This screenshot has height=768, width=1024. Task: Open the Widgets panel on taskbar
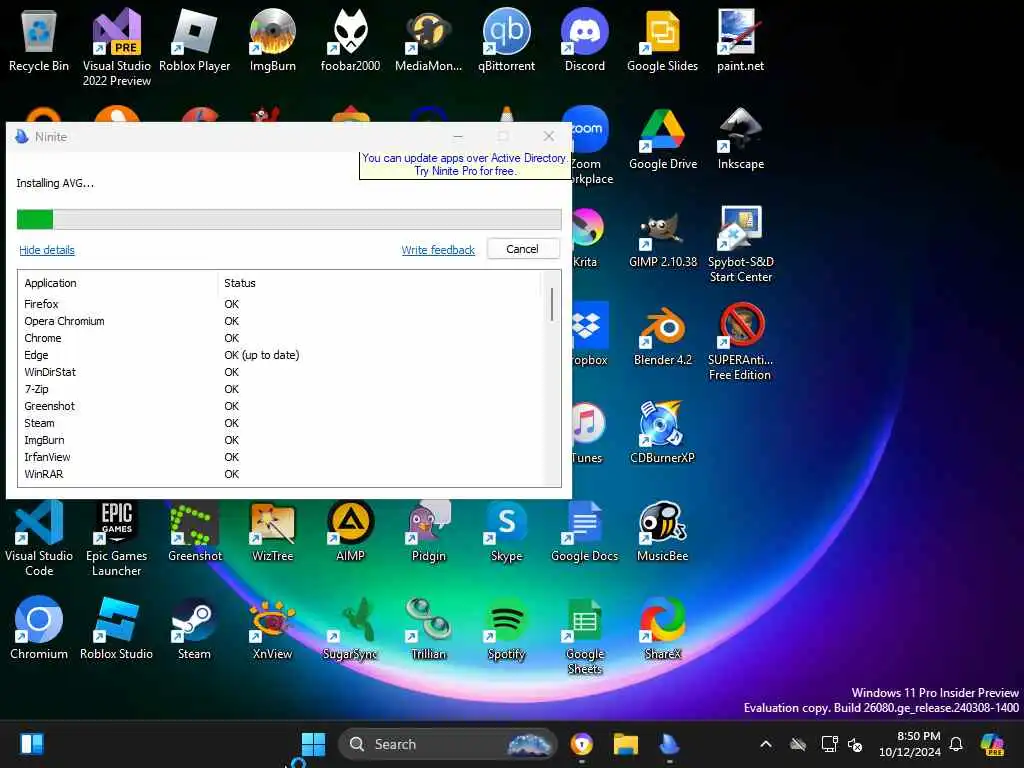click(x=31, y=744)
